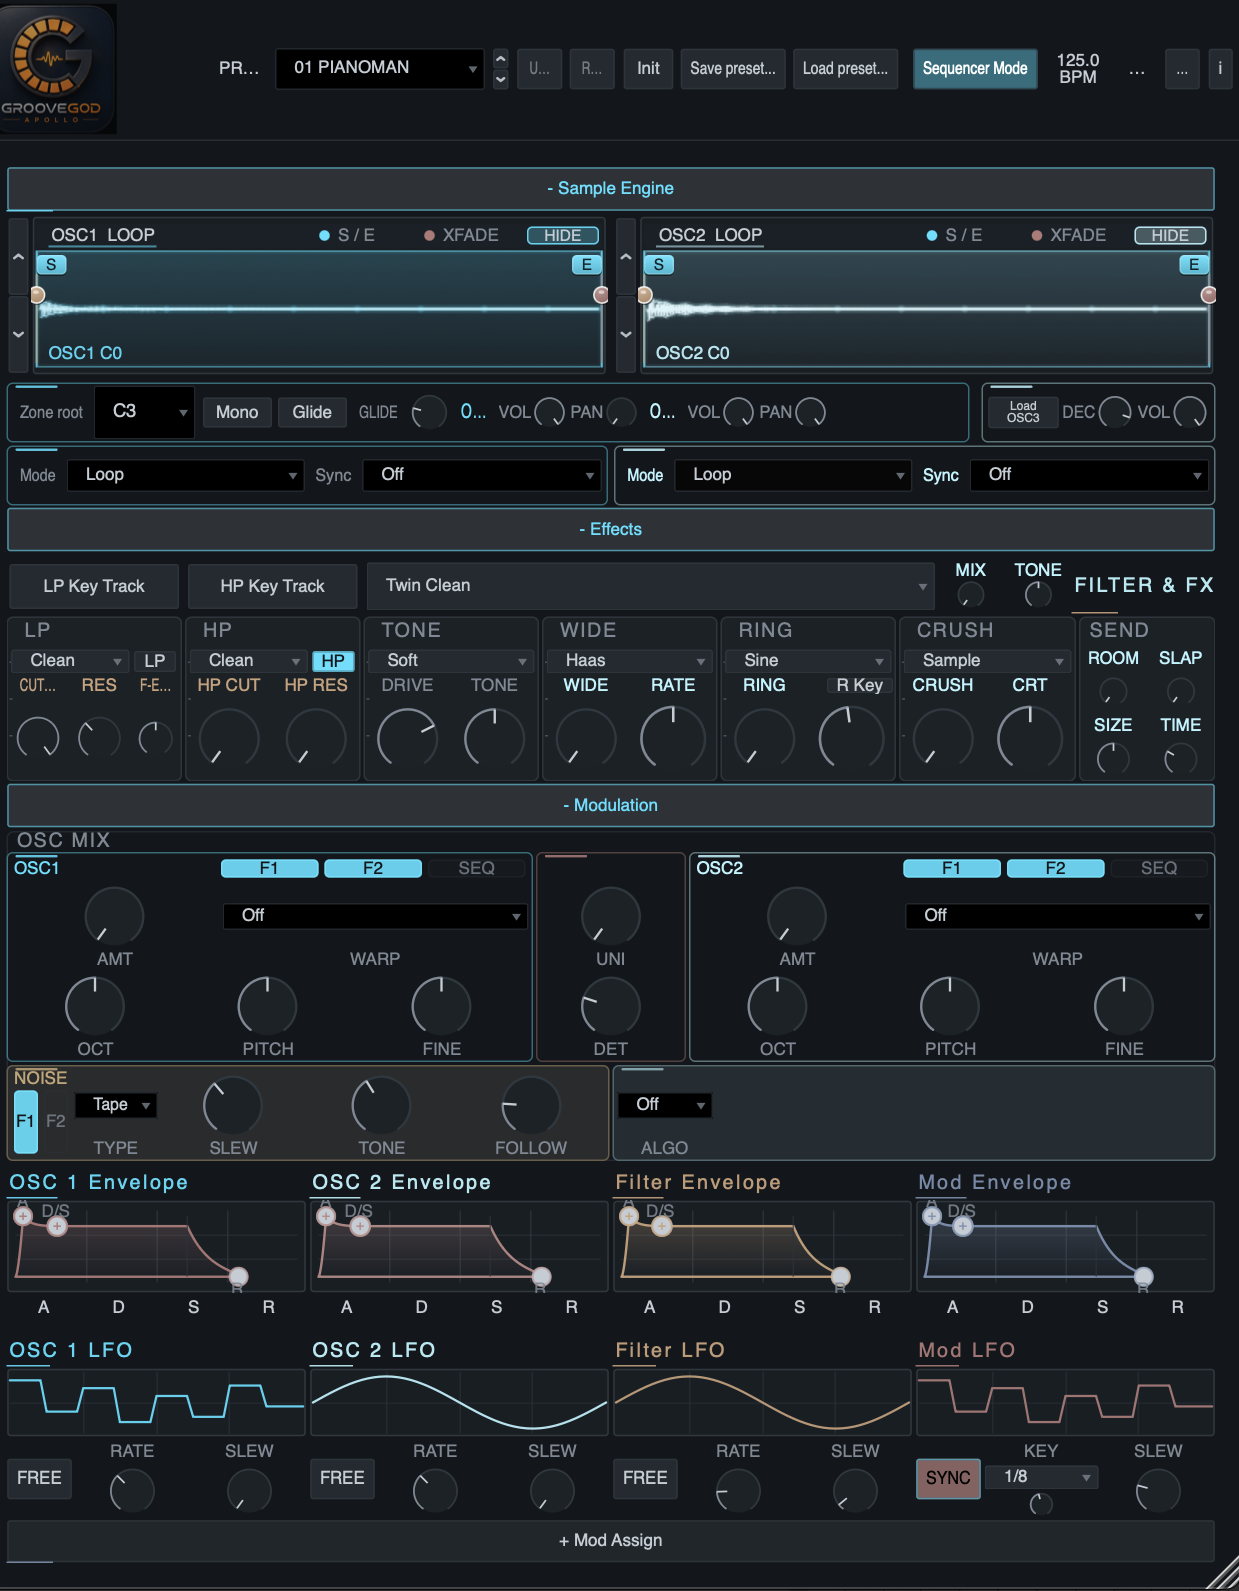Open the '...' options button near info
Image resolution: width=1239 pixels, height=1591 pixels.
[1182, 69]
